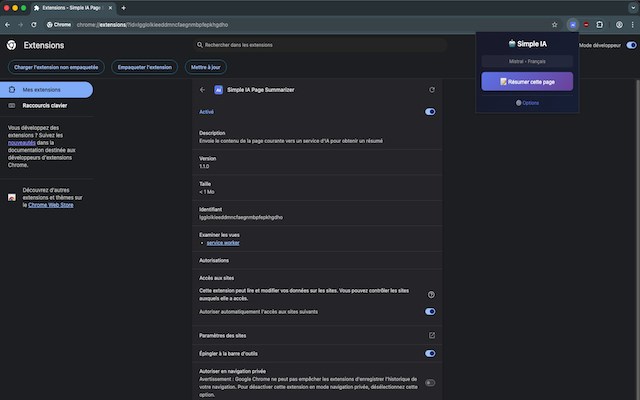640x400 pixels.
Task: Bookmark this page with the star icon
Action: click(x=554, y=24)
